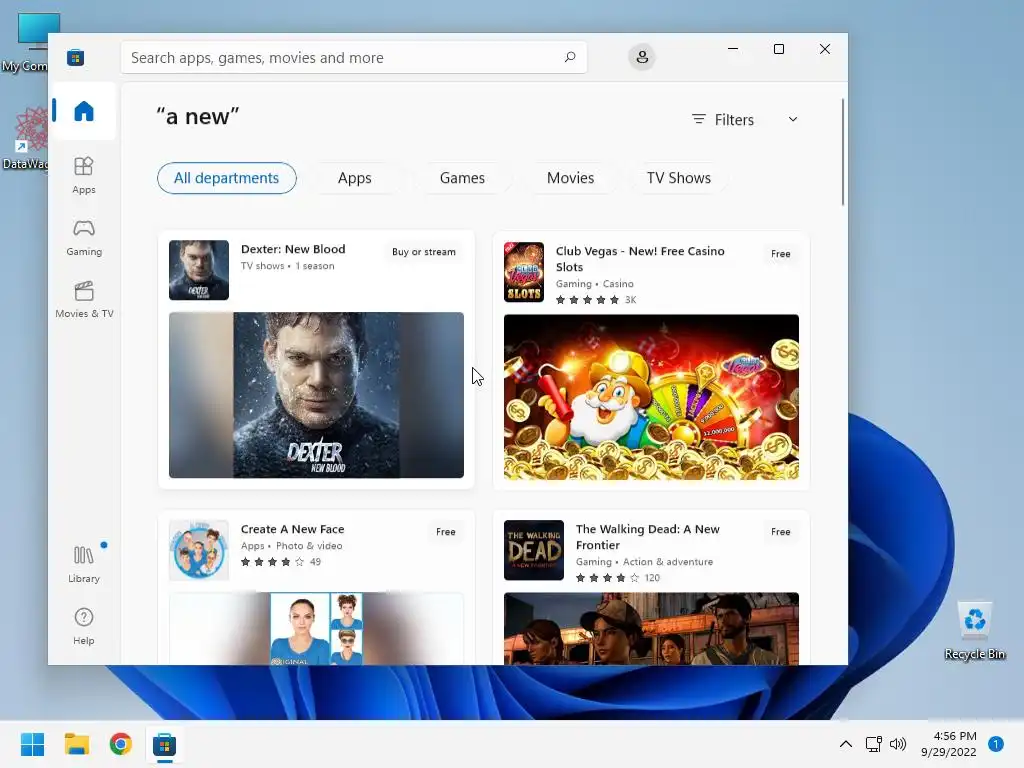
Task: Click Buy or stream for Dexter
Action: tap(424, 252)
